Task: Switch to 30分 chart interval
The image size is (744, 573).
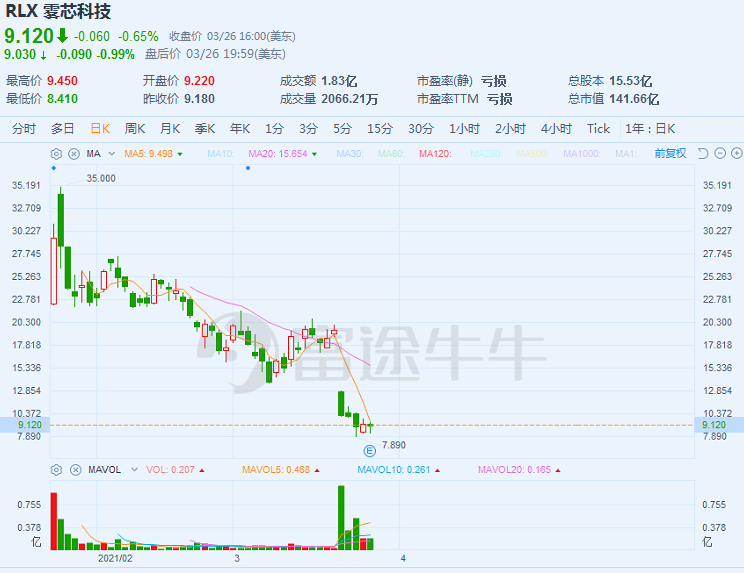Action: pos(421,129)
